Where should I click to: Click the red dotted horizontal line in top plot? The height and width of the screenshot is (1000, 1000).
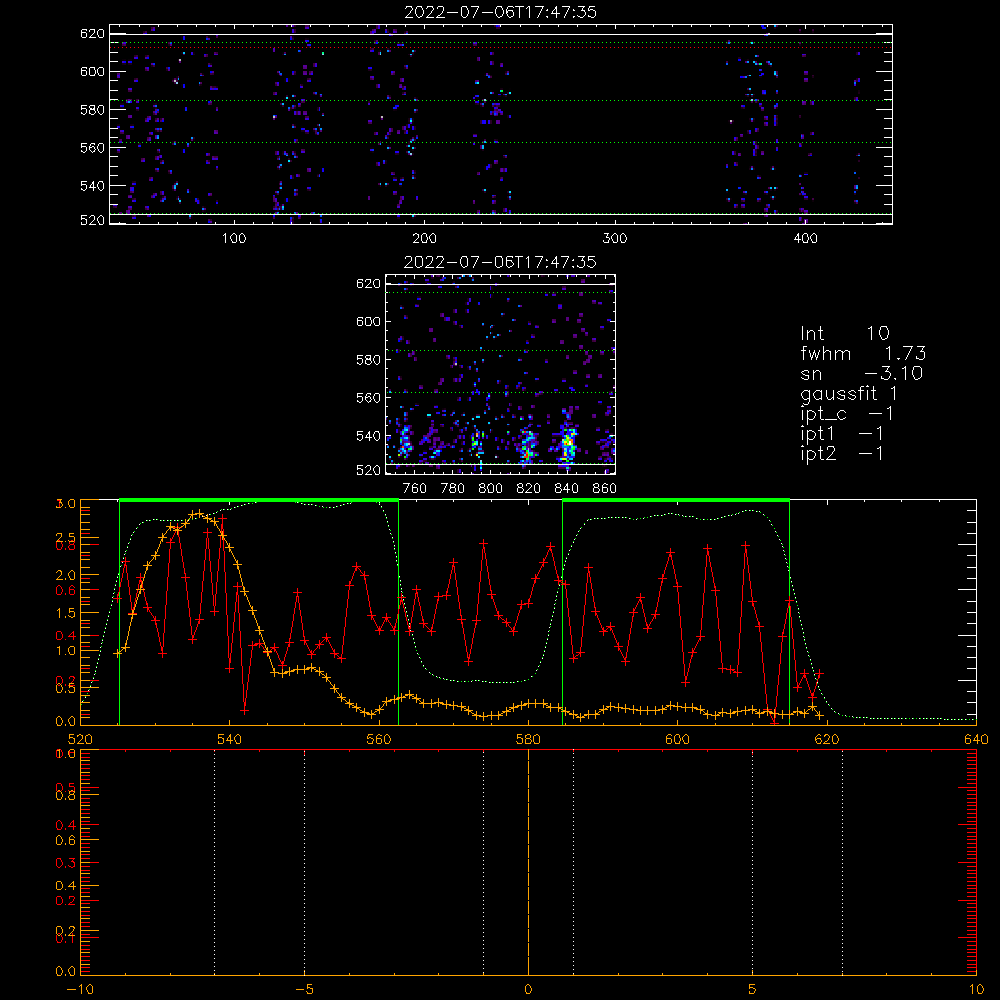[501, 48]
